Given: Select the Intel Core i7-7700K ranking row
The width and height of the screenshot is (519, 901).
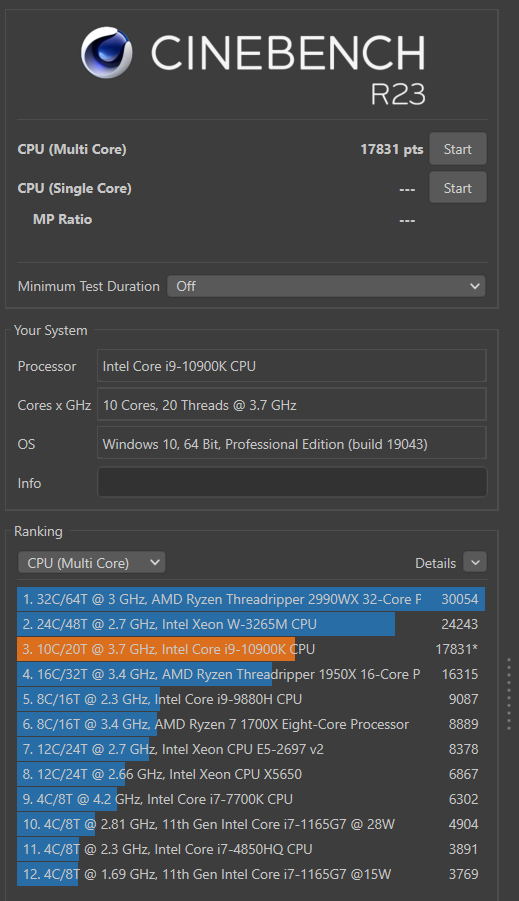Looking at the screenshot, I should 251,799.
